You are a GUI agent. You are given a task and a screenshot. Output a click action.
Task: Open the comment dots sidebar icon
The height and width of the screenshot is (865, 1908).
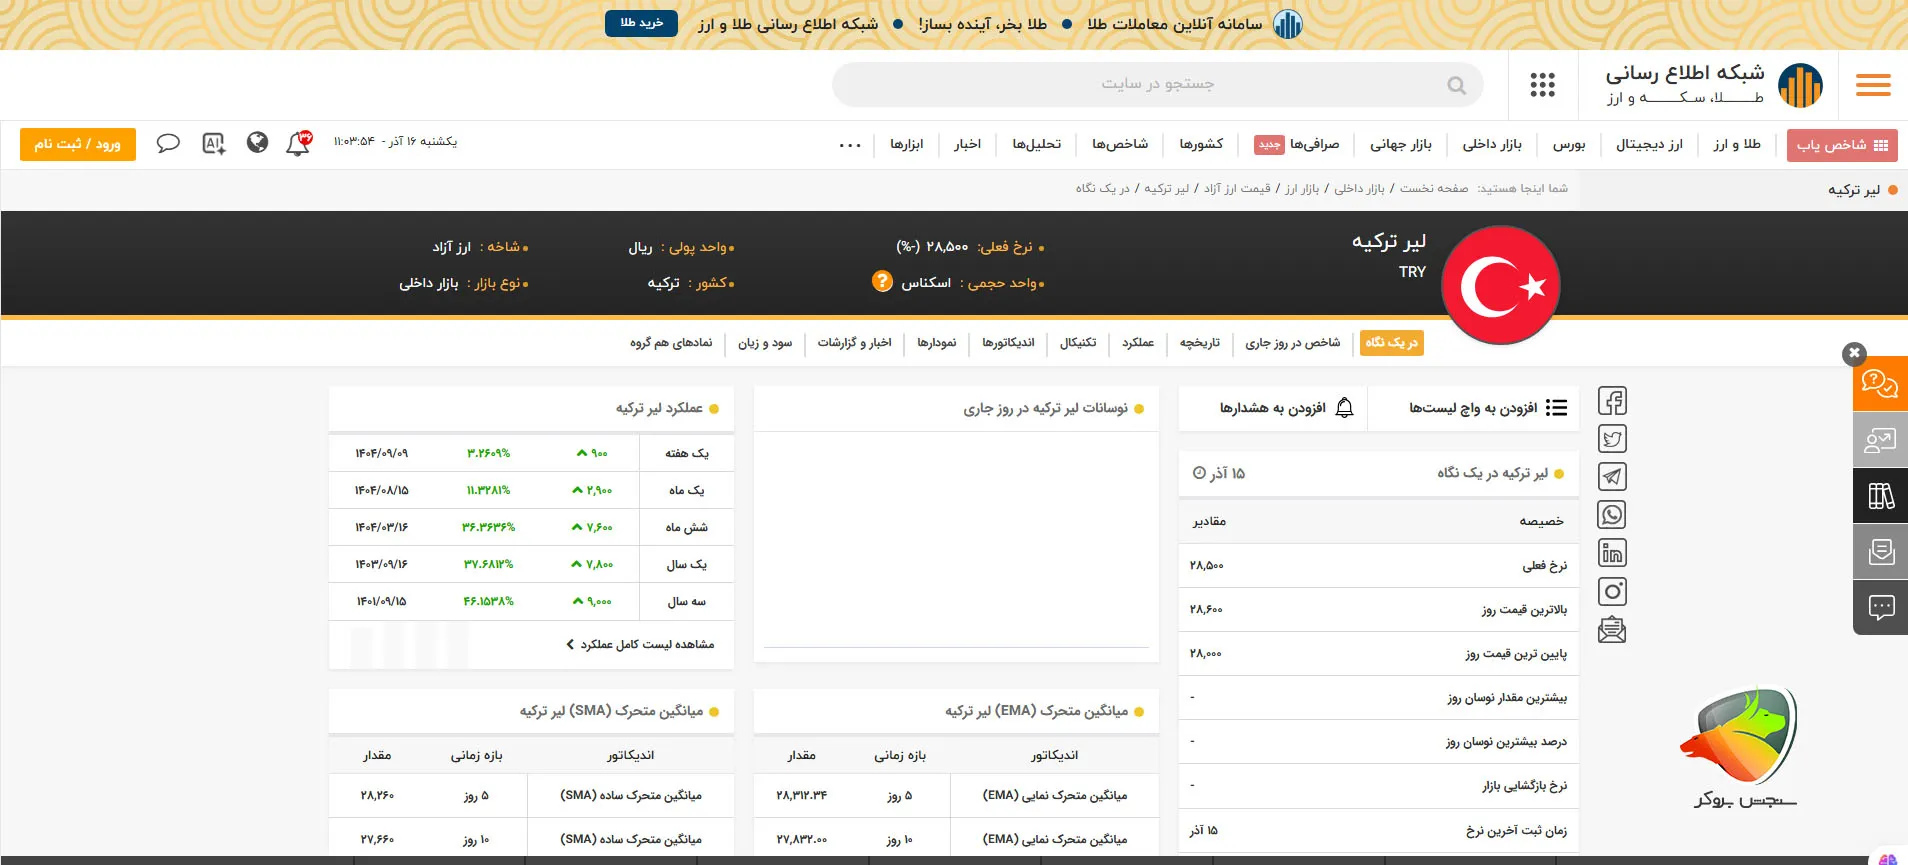coord(1880,607)
